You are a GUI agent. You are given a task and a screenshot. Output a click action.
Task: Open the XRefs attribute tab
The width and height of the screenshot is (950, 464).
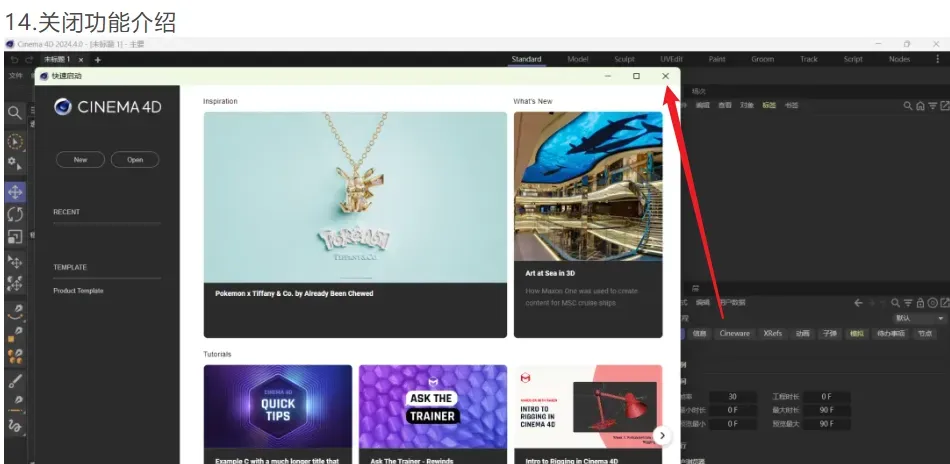click(x=772, y=334)
